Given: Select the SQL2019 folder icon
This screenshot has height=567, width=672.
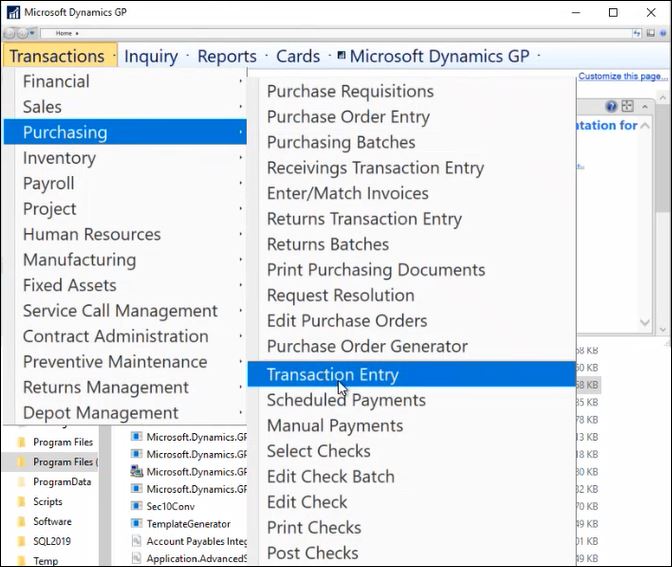Looking at the screenshot, I should pos(19,541).
